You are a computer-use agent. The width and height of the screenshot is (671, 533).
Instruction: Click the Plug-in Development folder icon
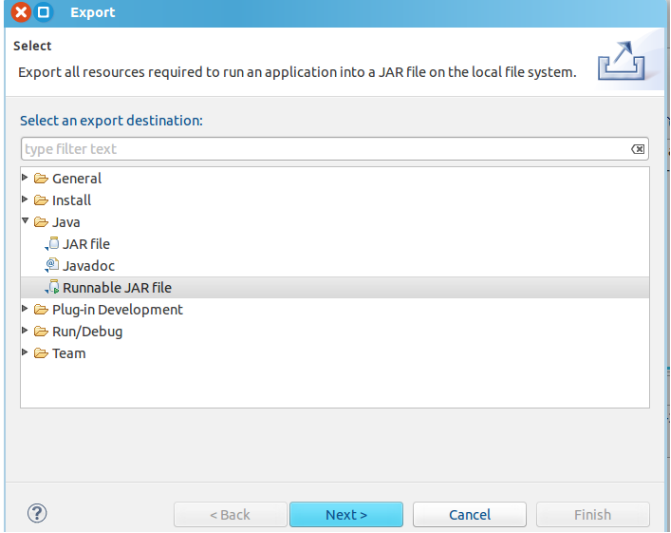click(x=41, y=310)
